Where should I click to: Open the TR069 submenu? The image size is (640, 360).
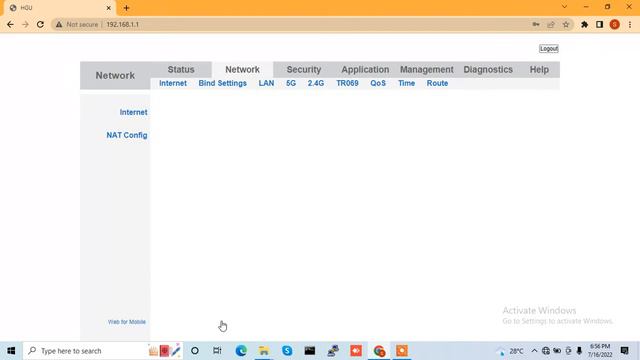coord(347,83)
